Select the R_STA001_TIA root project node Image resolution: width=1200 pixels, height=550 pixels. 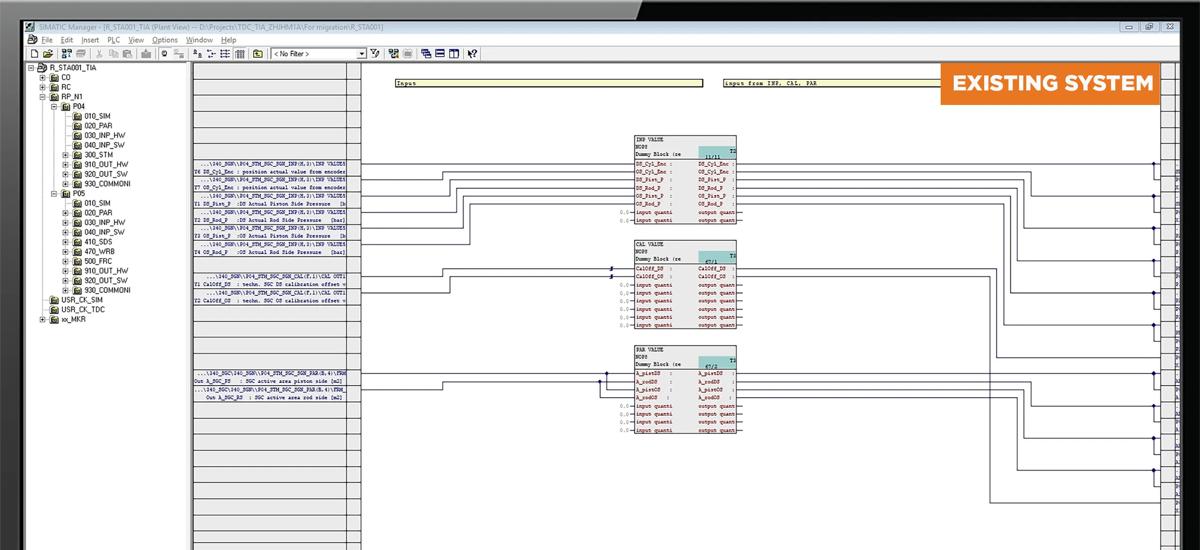(x=66, y=67)
